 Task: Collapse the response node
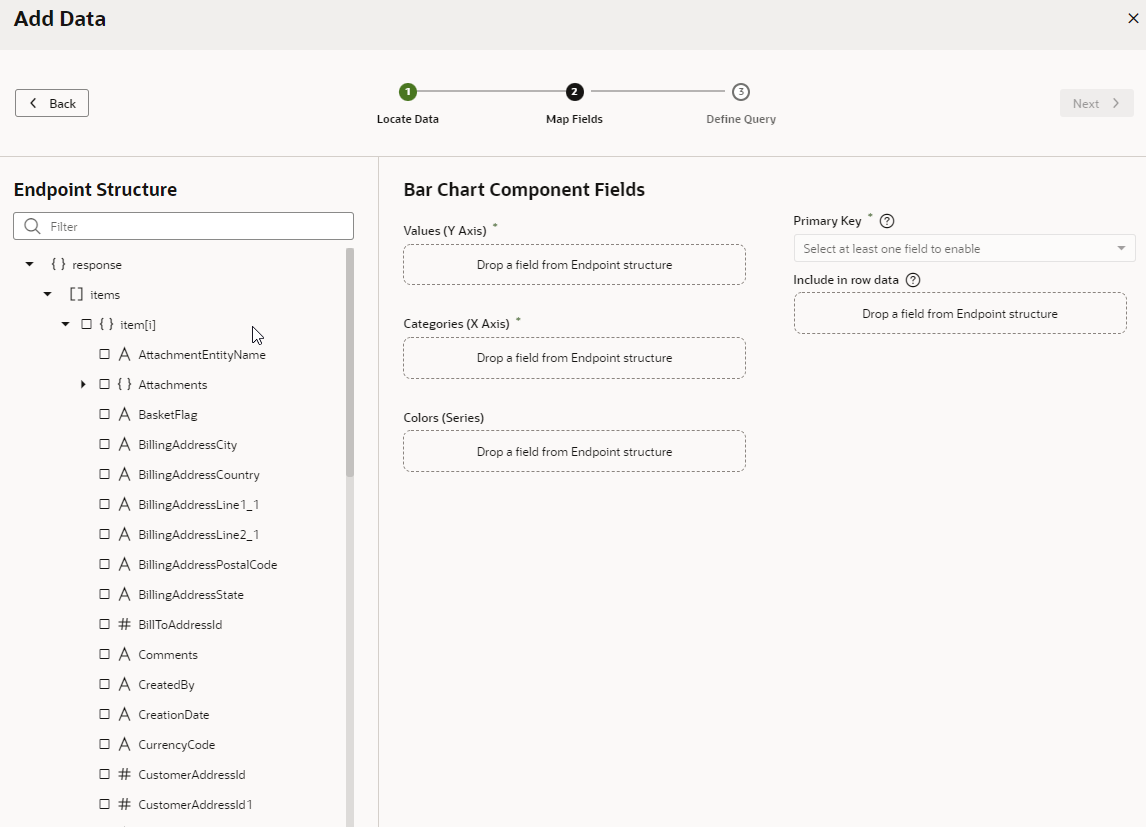[x=29, y=264]
